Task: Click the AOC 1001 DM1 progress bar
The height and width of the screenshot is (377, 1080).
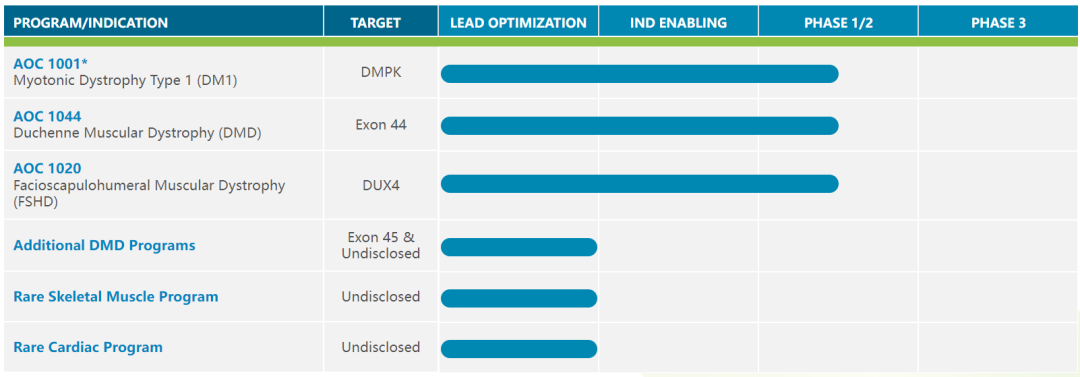Action: [639, 74]
